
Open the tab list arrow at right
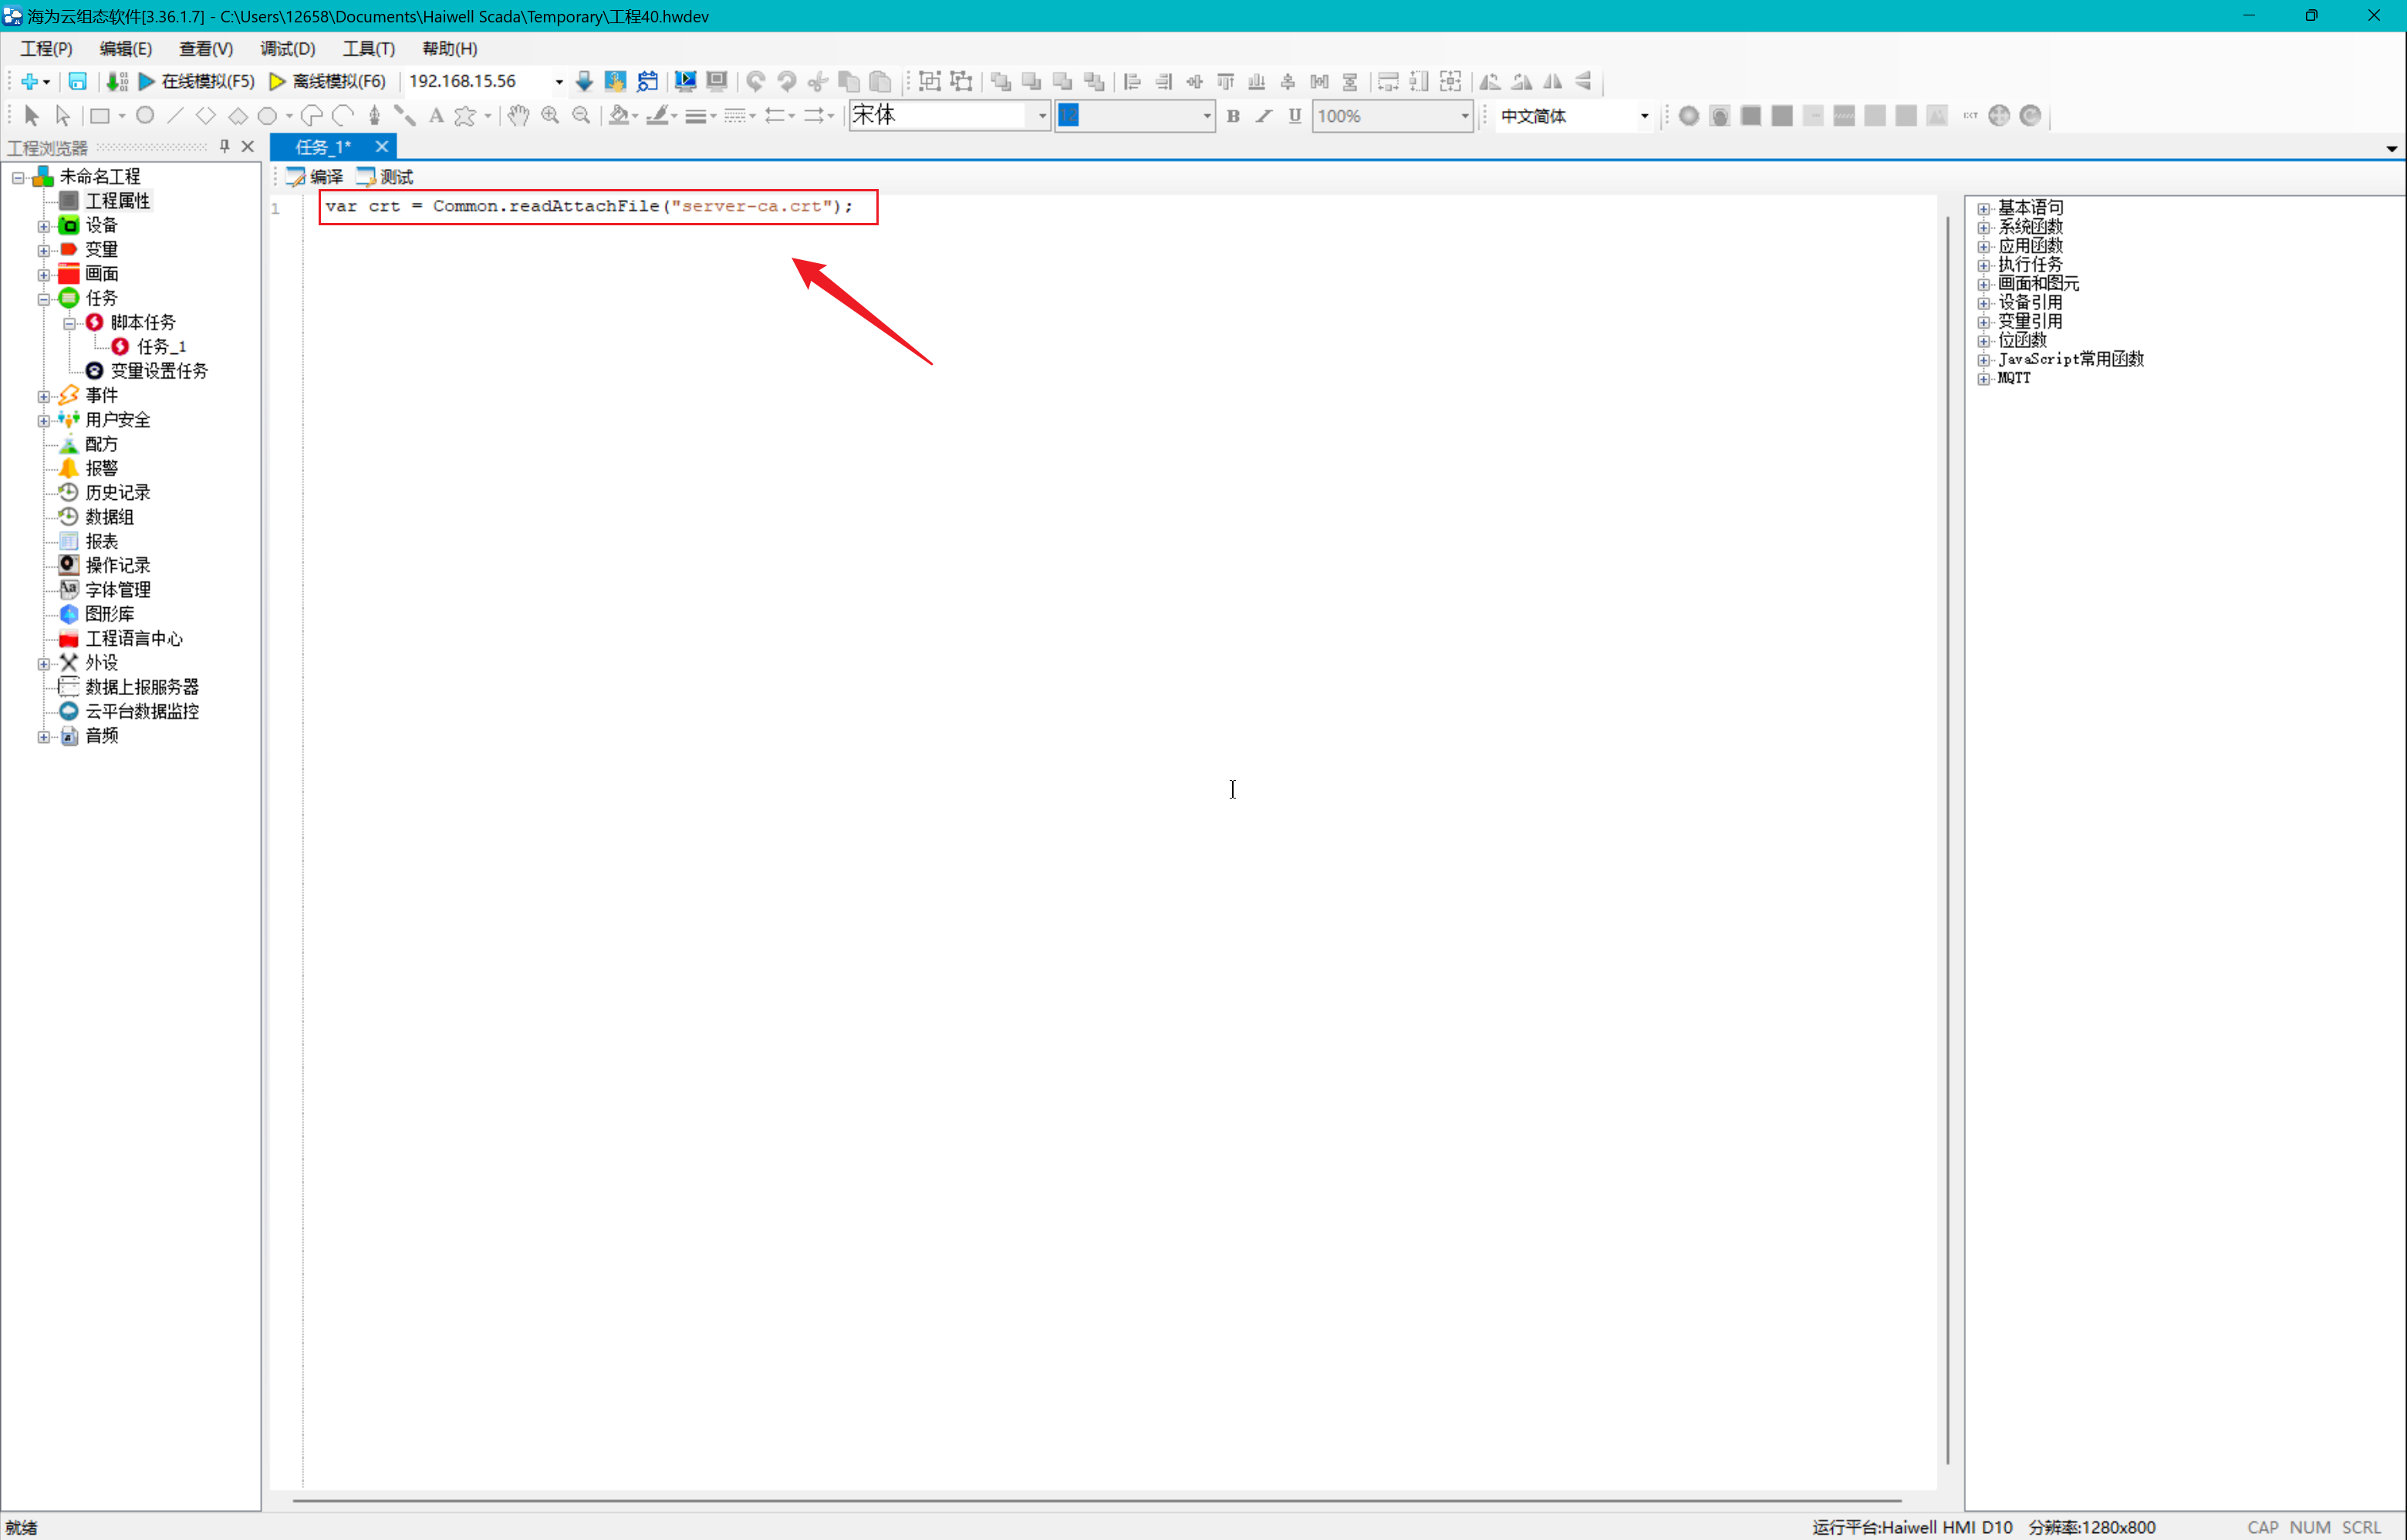click(x=2391, y=149)
